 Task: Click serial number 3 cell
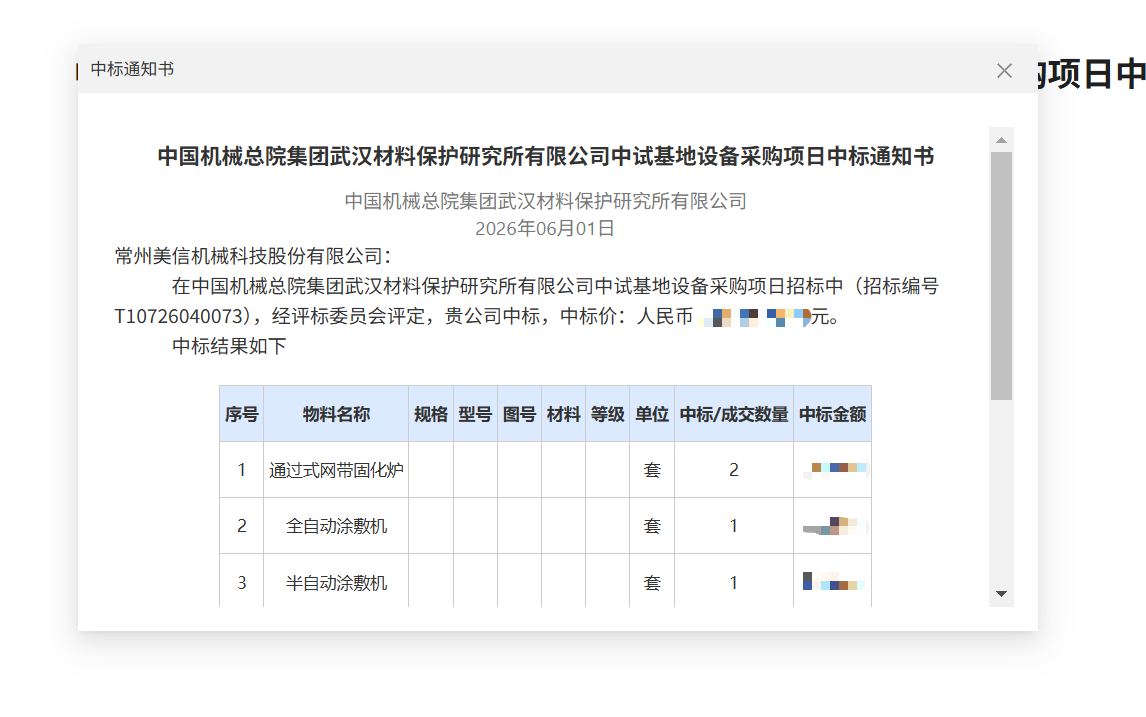pos(242,583)
